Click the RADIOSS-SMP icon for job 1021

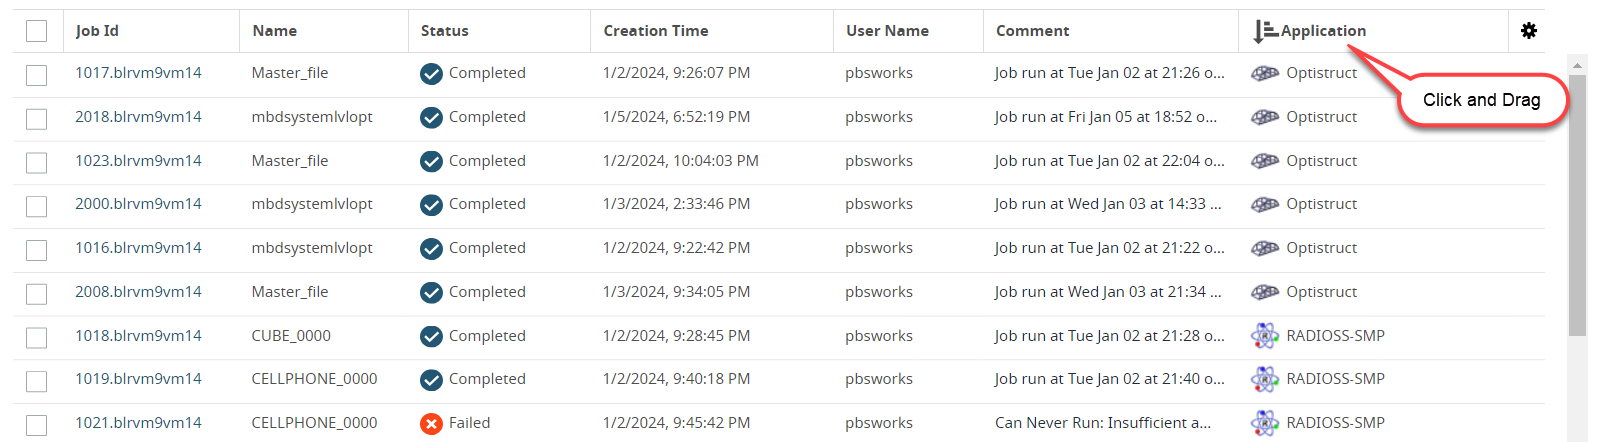click(x=1265, y=423)
